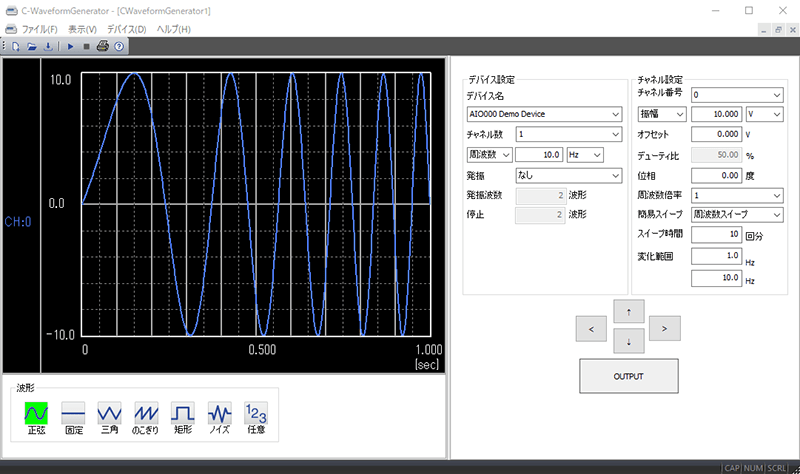
Task: Choose the sawtooth (のこぎり) waveform icon
Action: click(146, 412)
